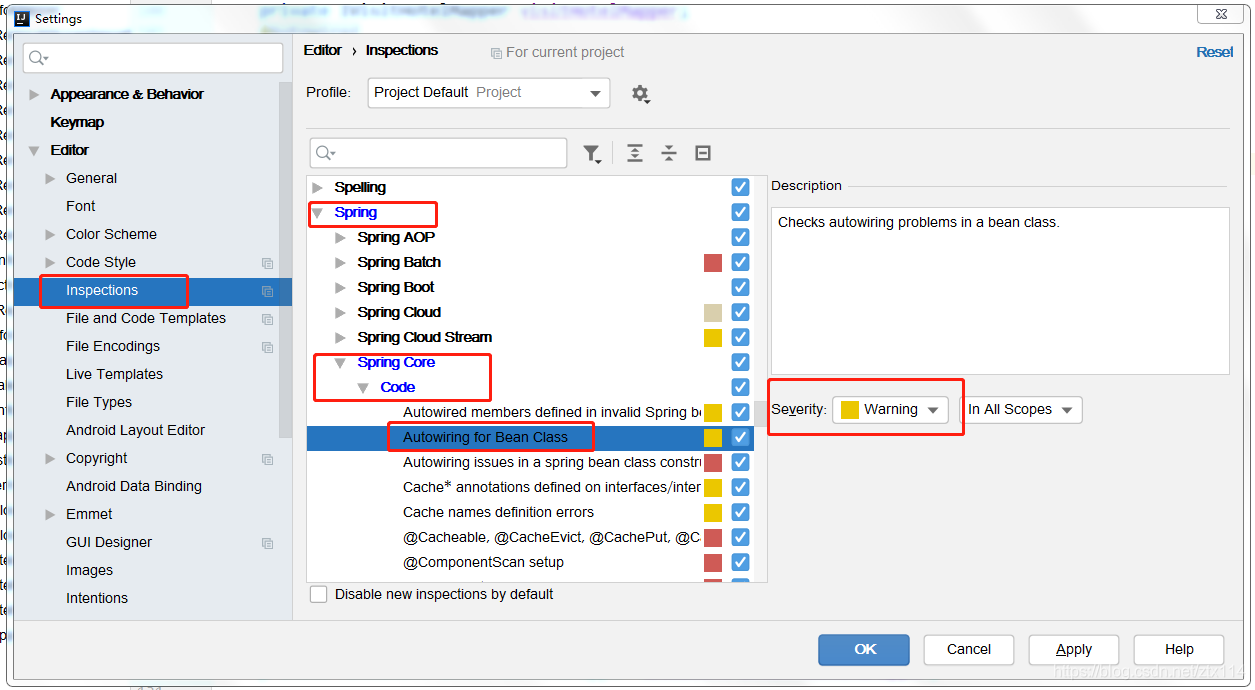
Task: Select File Types settings page
Action: tap(99, 402)
